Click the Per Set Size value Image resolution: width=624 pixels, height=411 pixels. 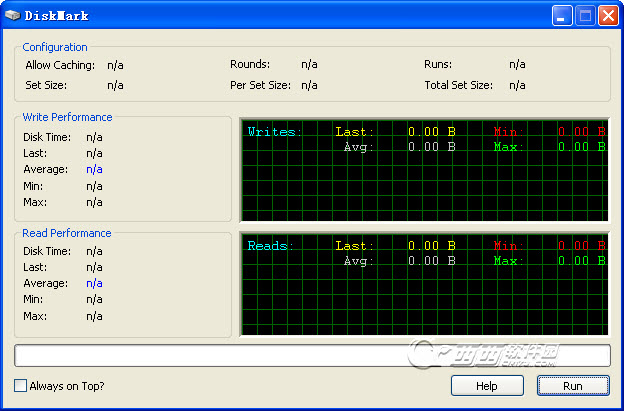coord(309,86)
